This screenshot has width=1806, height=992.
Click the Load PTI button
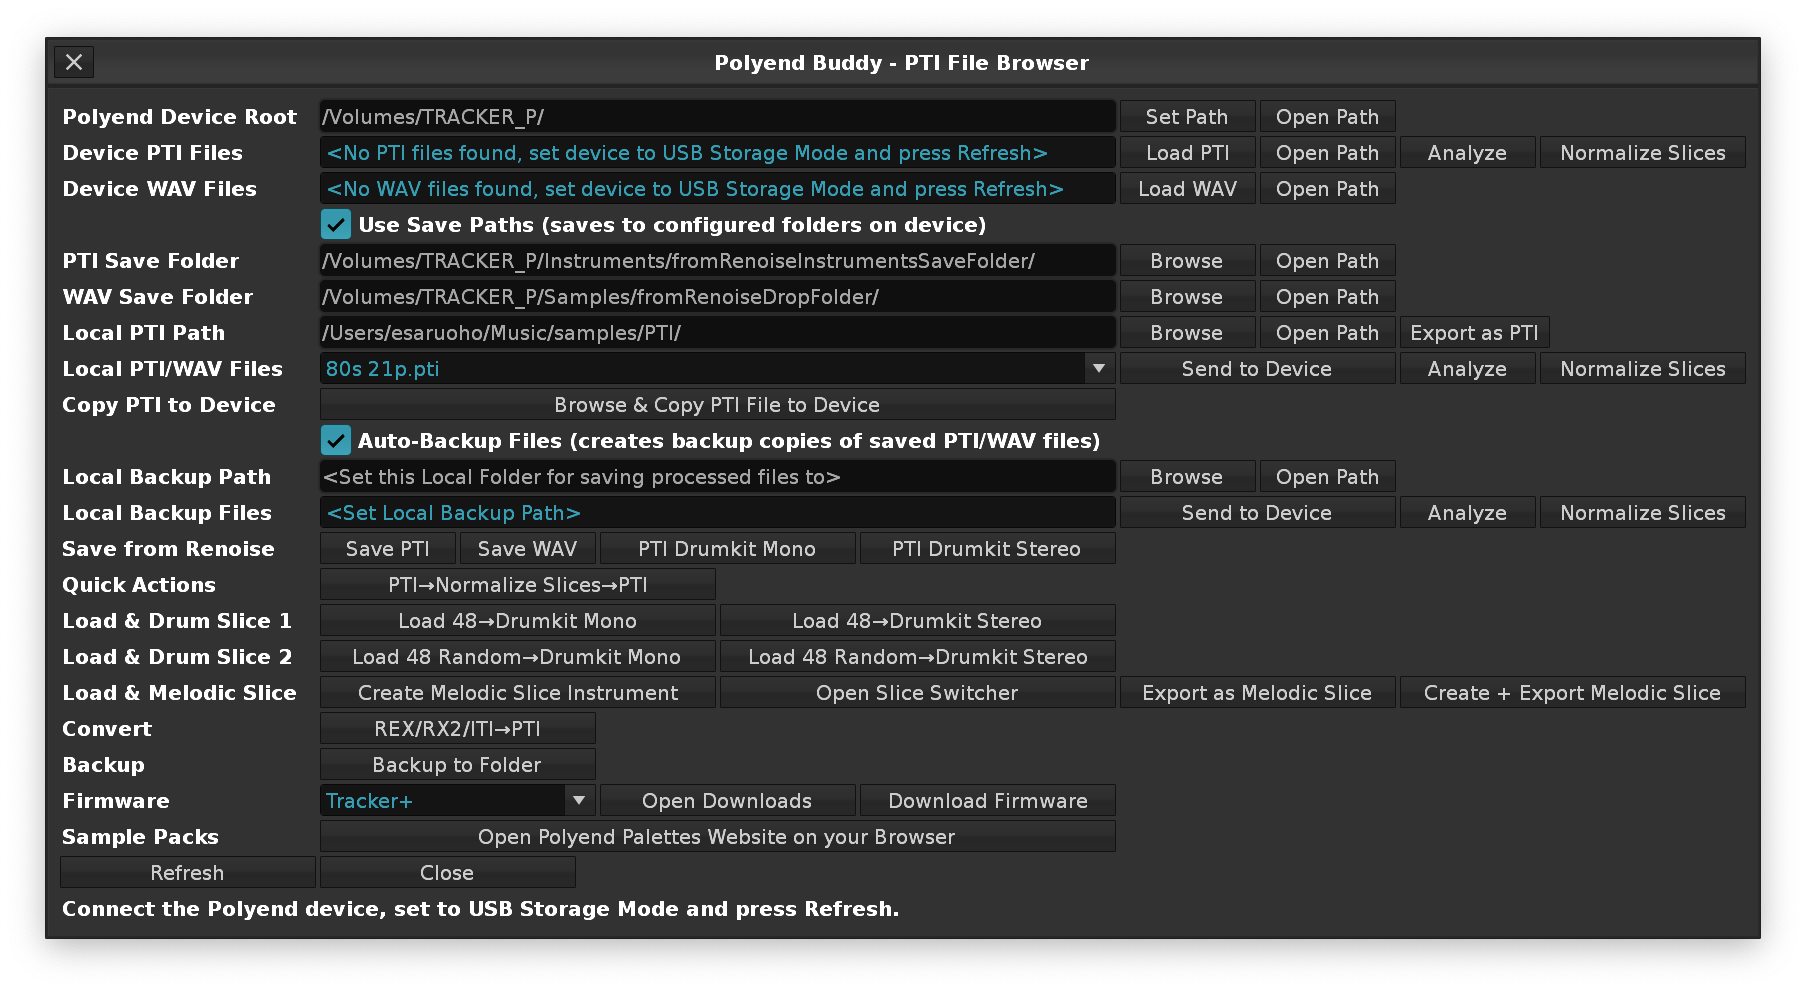[1187, 153]
